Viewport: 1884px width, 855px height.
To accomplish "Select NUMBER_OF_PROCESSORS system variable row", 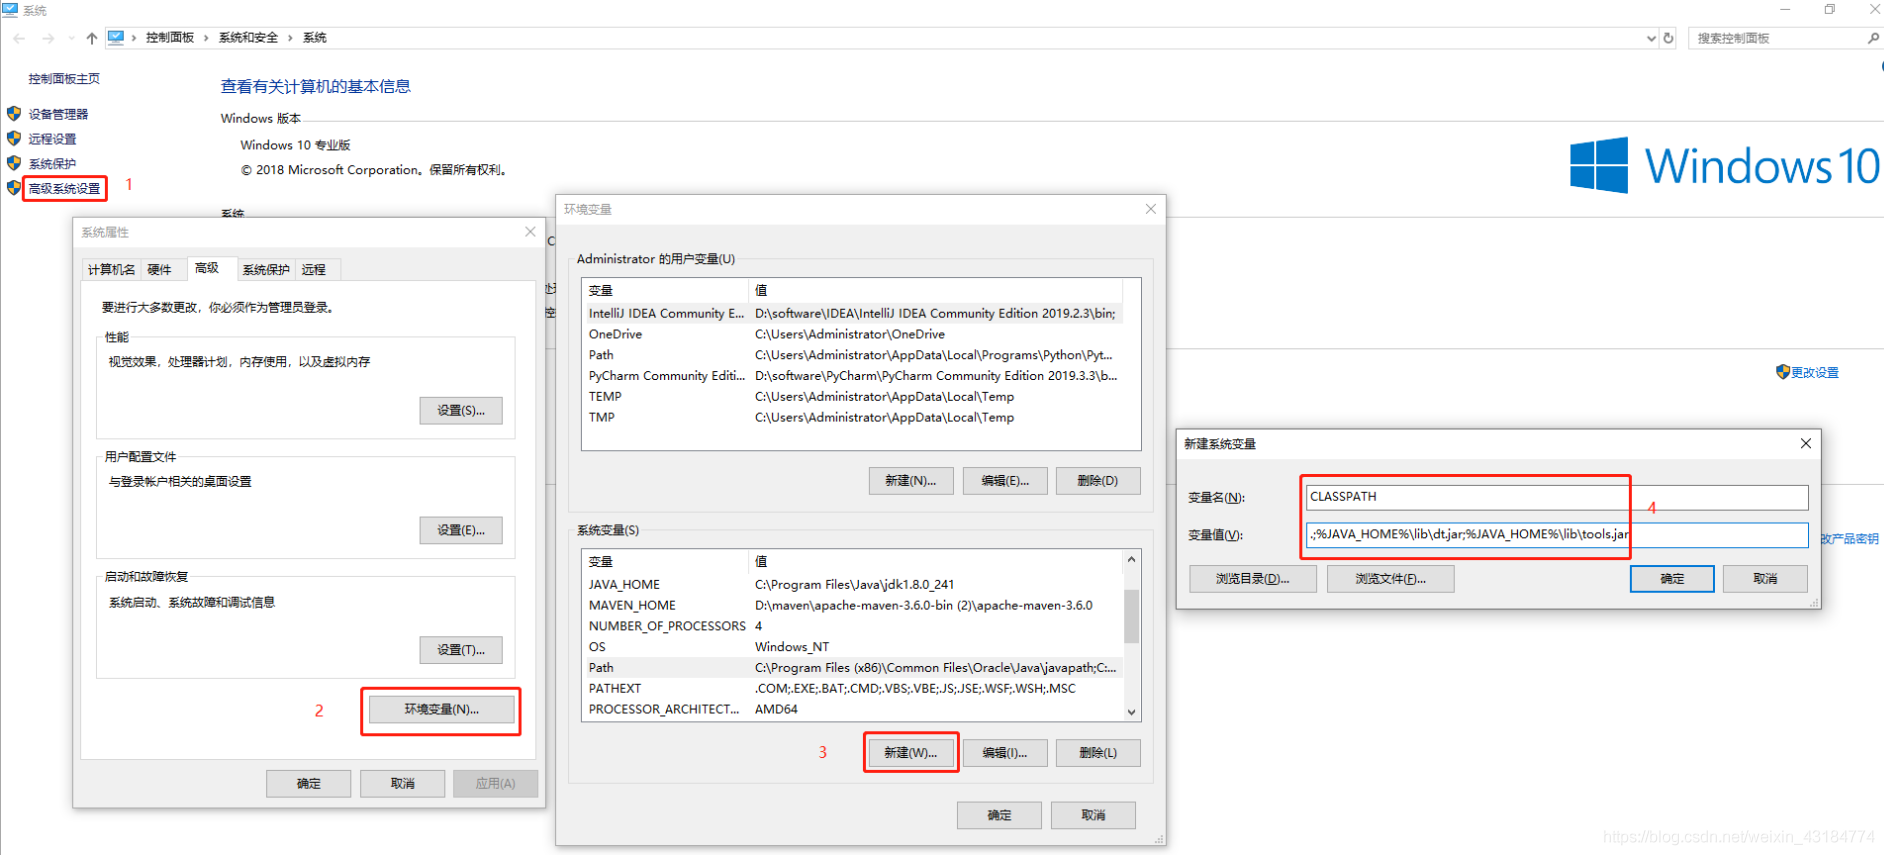I will 852,626.
